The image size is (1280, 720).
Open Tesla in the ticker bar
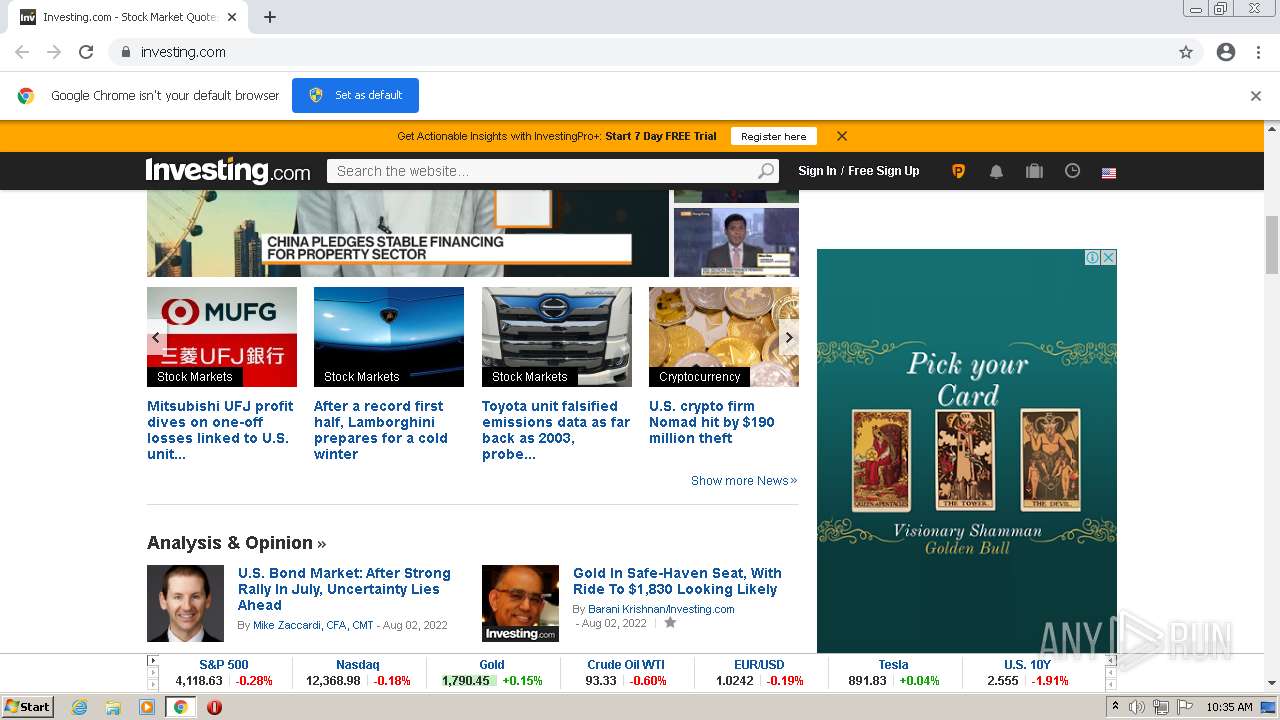point(893,664)
